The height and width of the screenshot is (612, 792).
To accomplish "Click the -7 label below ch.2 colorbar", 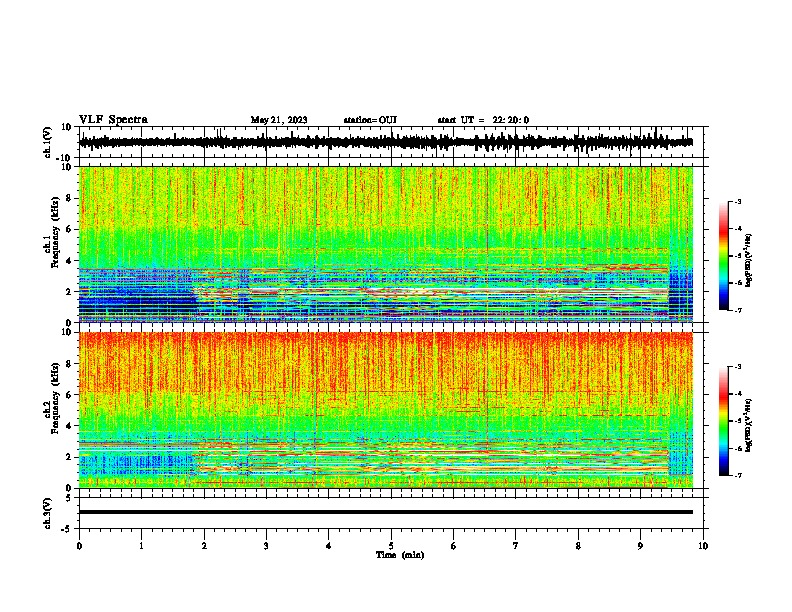I will [x=738, y=475].
